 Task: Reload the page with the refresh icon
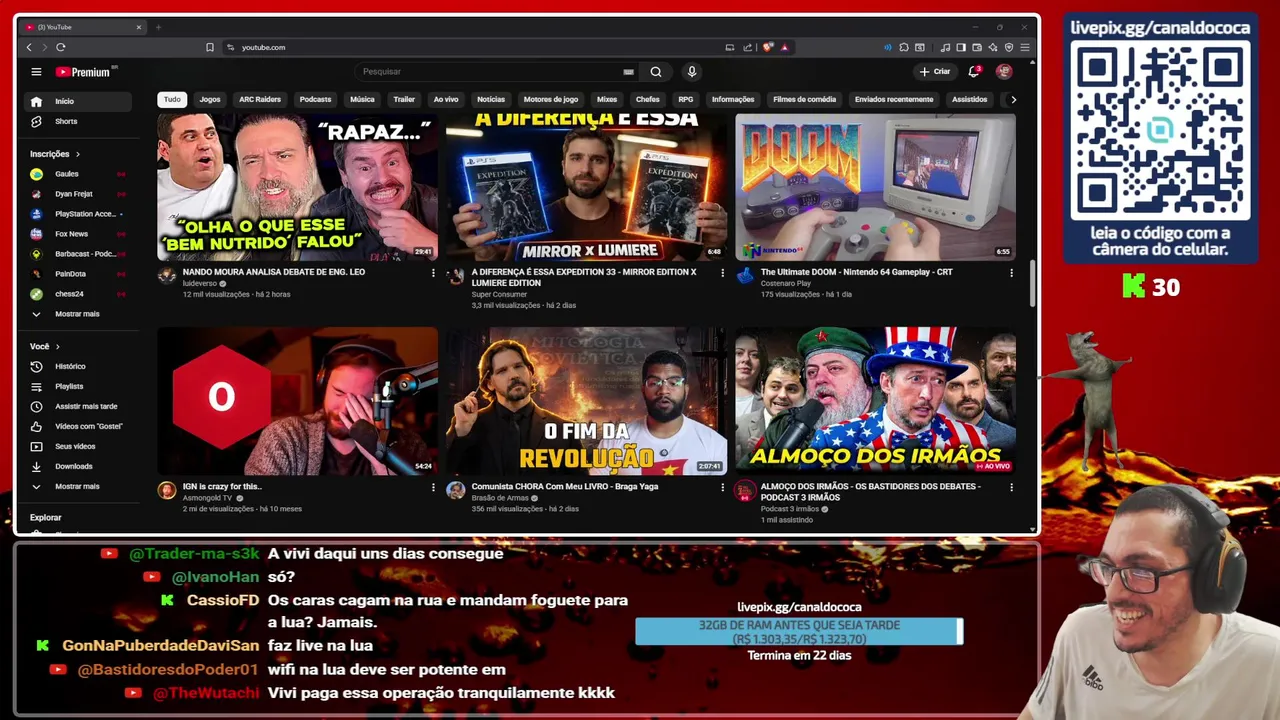pos(61,47)
